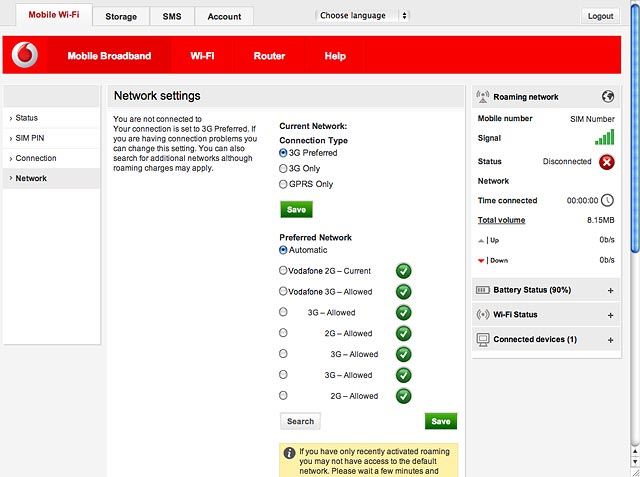Click the battery icon in Battery Status
Image resolution: width=640 pixels, height=477 pixels.
(x=483, y=290)
